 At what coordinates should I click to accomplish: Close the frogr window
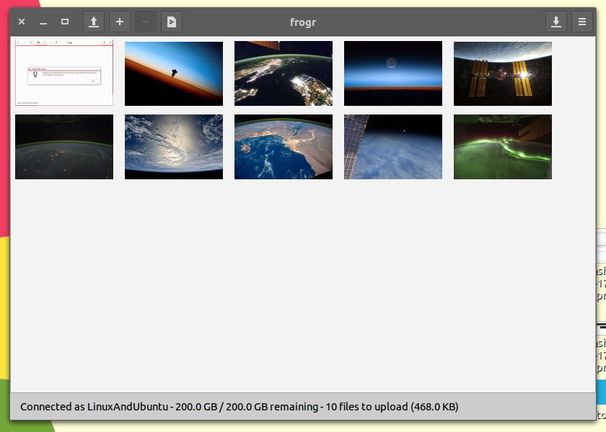click(x=22, y=22)
